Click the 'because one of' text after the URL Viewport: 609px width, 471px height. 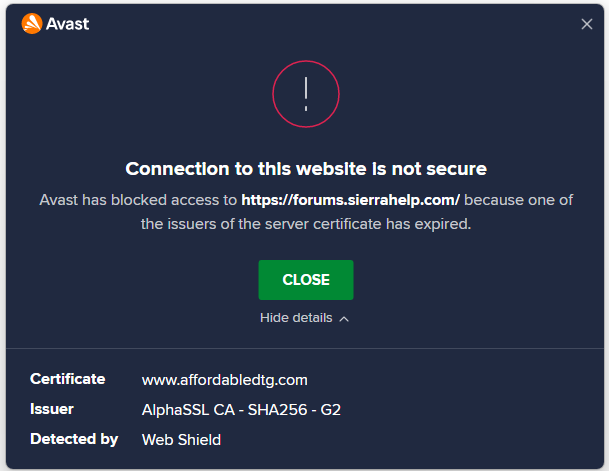coord(519,200)
